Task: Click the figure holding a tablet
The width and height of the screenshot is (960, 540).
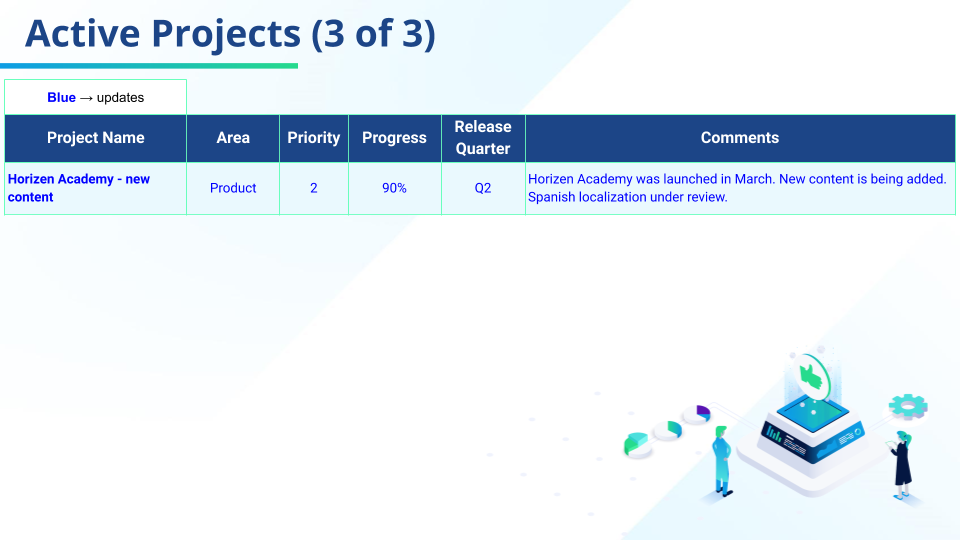Action: tap(903, 464)
